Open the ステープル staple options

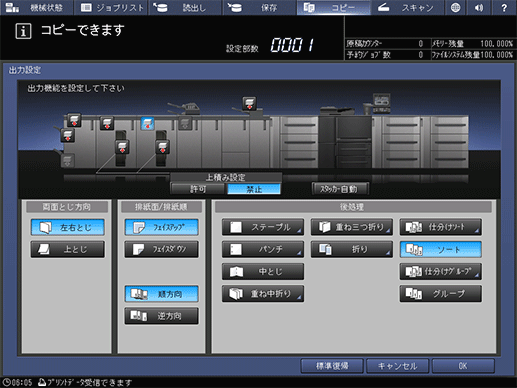(x=263, y=227)
